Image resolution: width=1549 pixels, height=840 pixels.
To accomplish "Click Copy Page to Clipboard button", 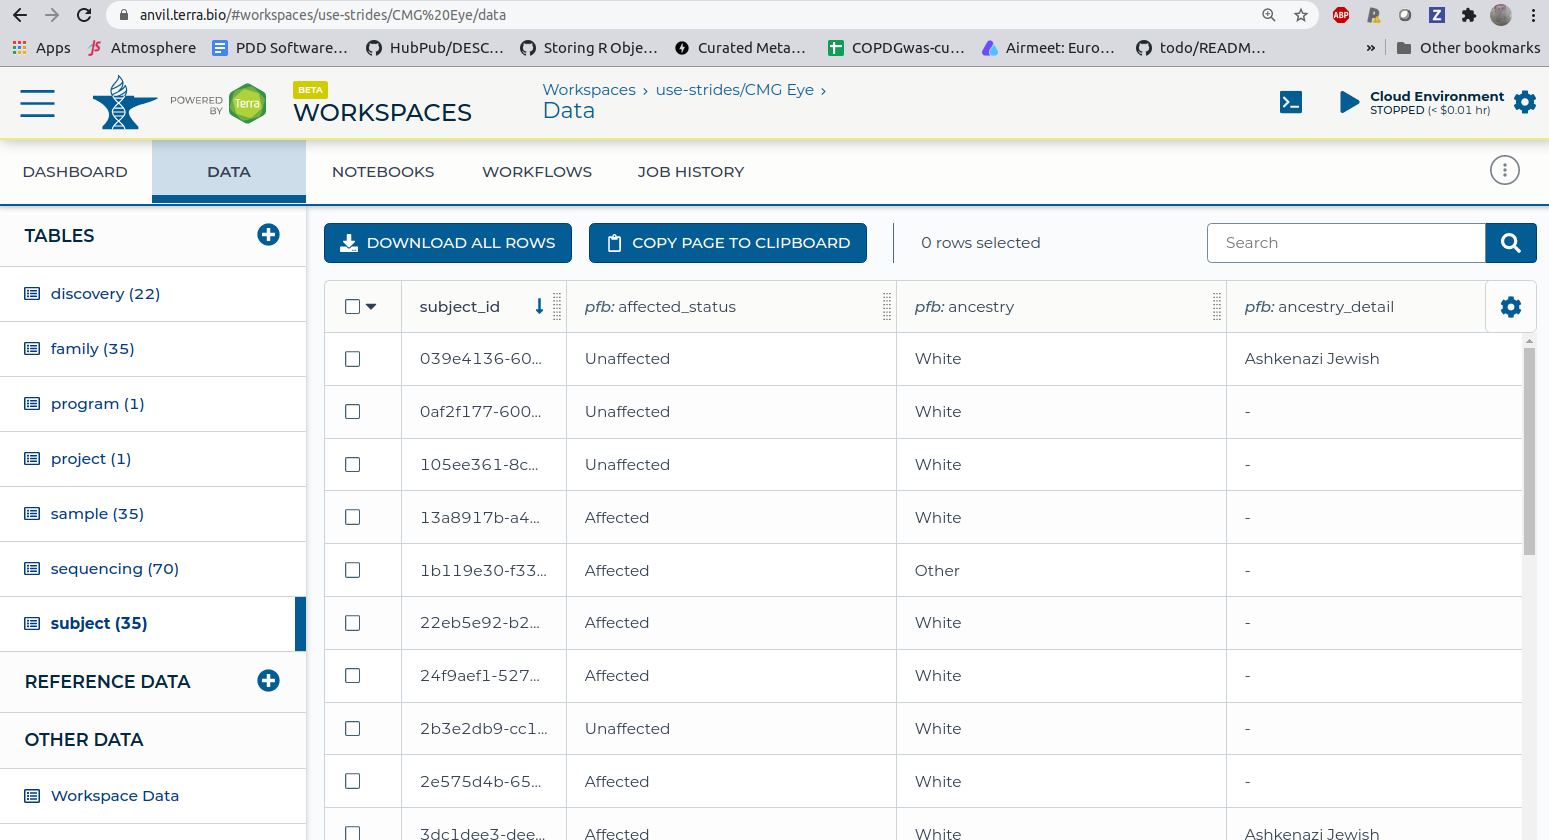I will 728,243.
